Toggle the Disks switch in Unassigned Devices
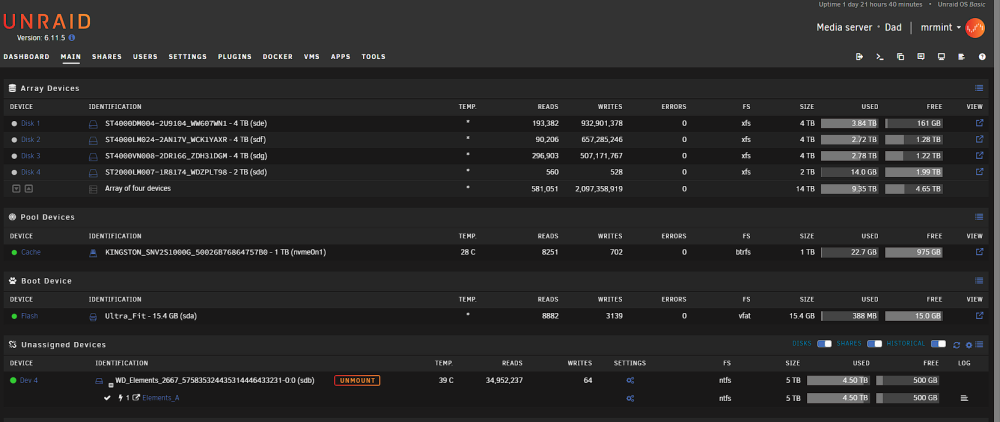The width and height of the screenshot is (1000, 422). point(825,344)
